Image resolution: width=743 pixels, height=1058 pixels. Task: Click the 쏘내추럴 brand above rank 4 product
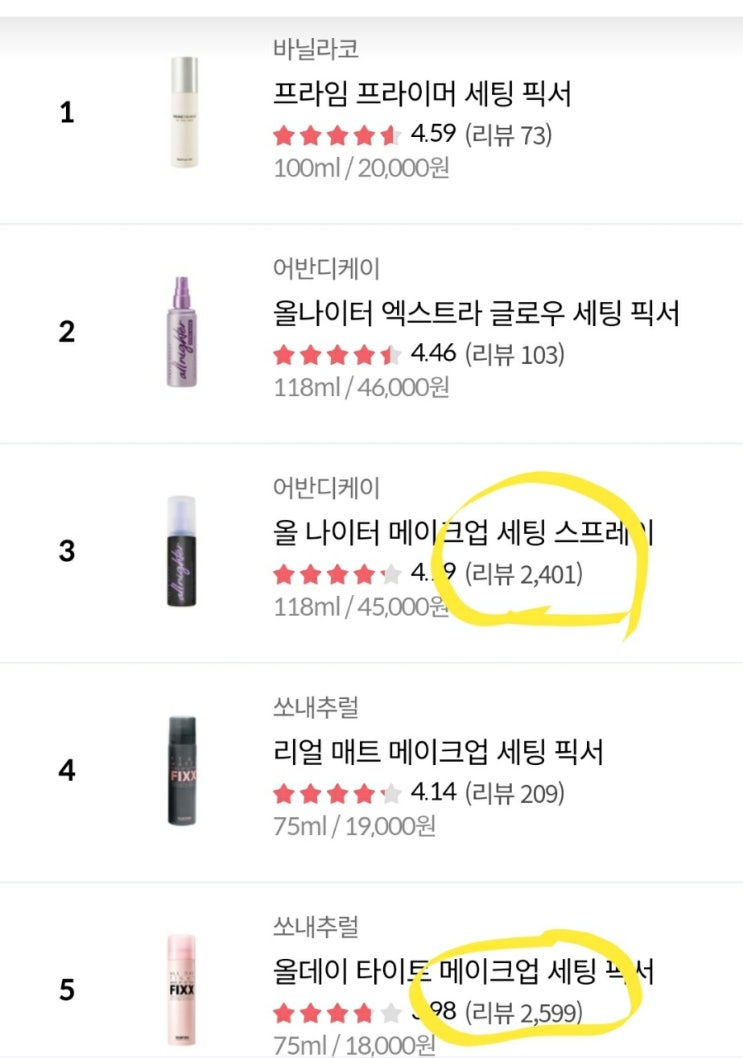pyautogui.click(x=316, y=707)
